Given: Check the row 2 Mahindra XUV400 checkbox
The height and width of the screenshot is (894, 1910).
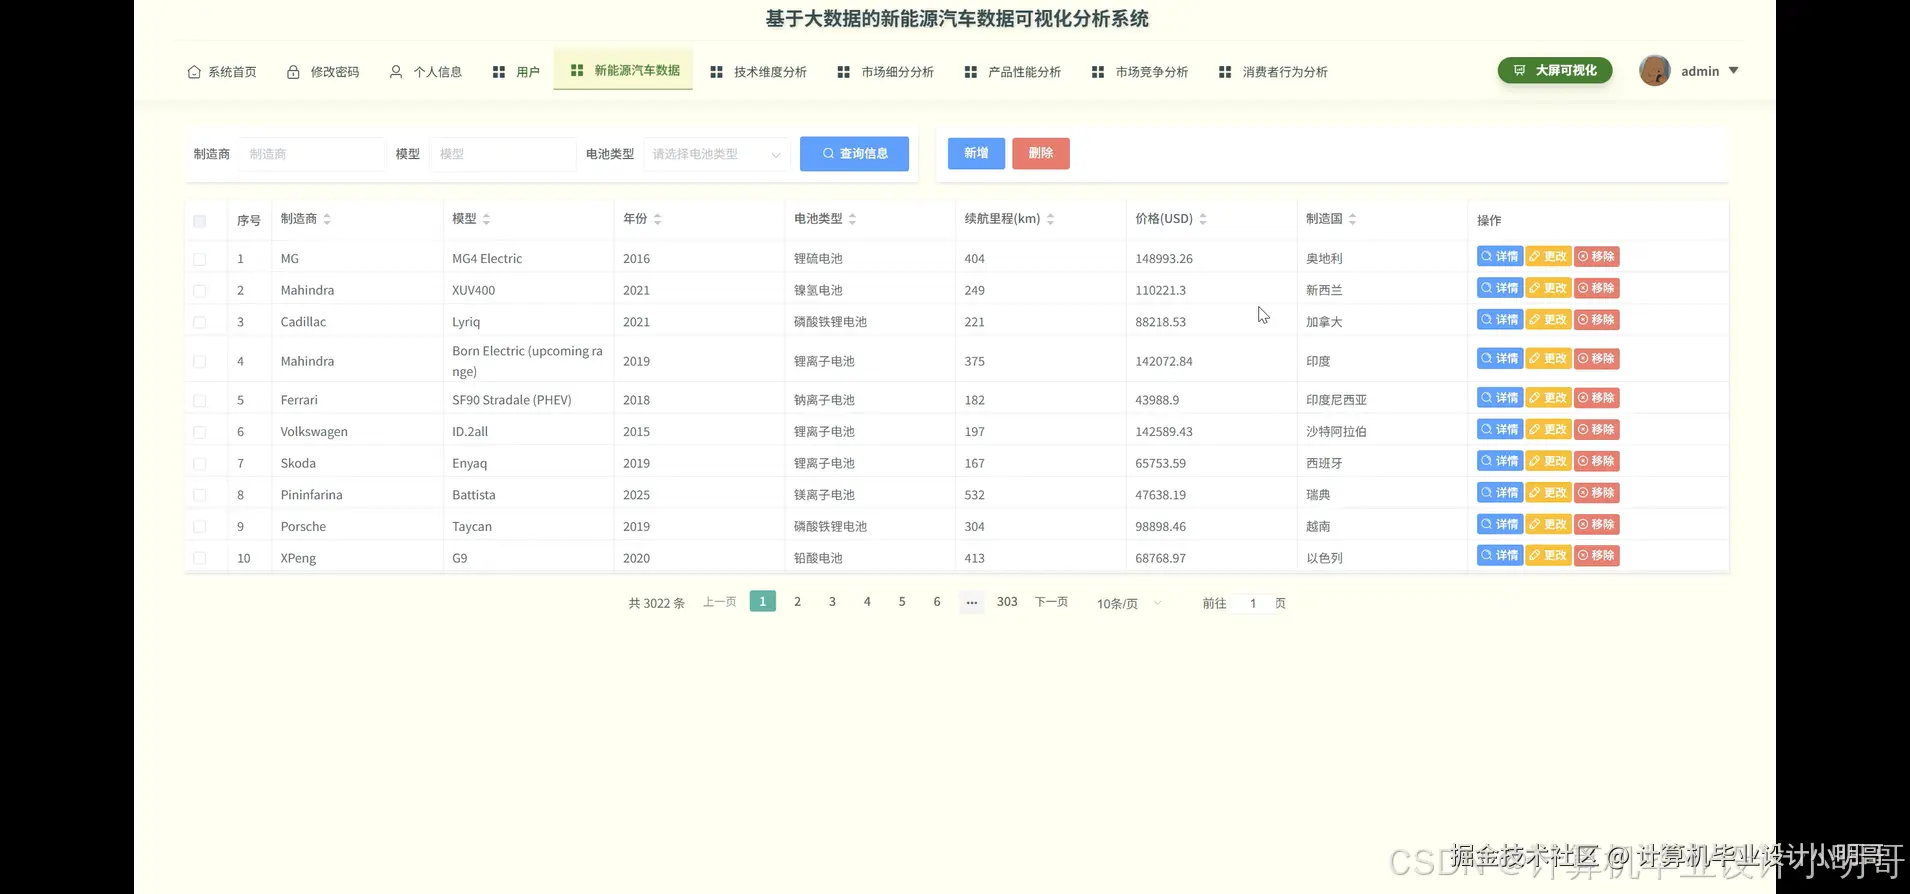Looking at the screenshot, I should click(200, 291).
